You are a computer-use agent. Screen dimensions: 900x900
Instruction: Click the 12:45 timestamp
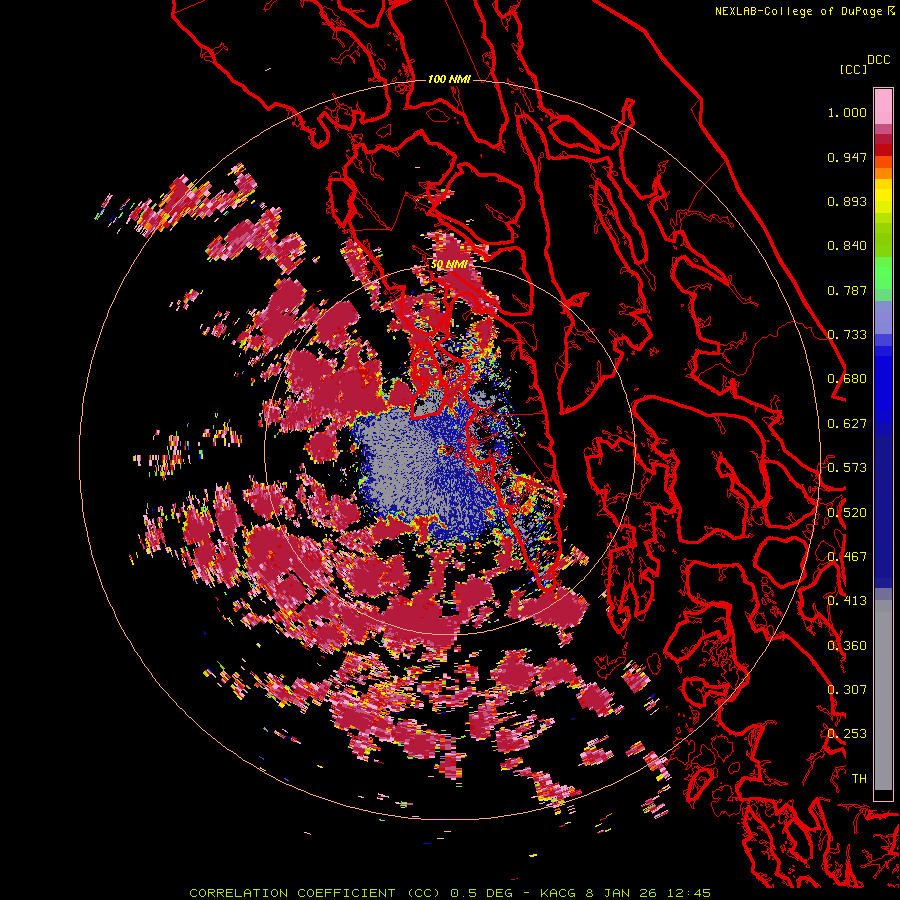click(x=690, y=893)
